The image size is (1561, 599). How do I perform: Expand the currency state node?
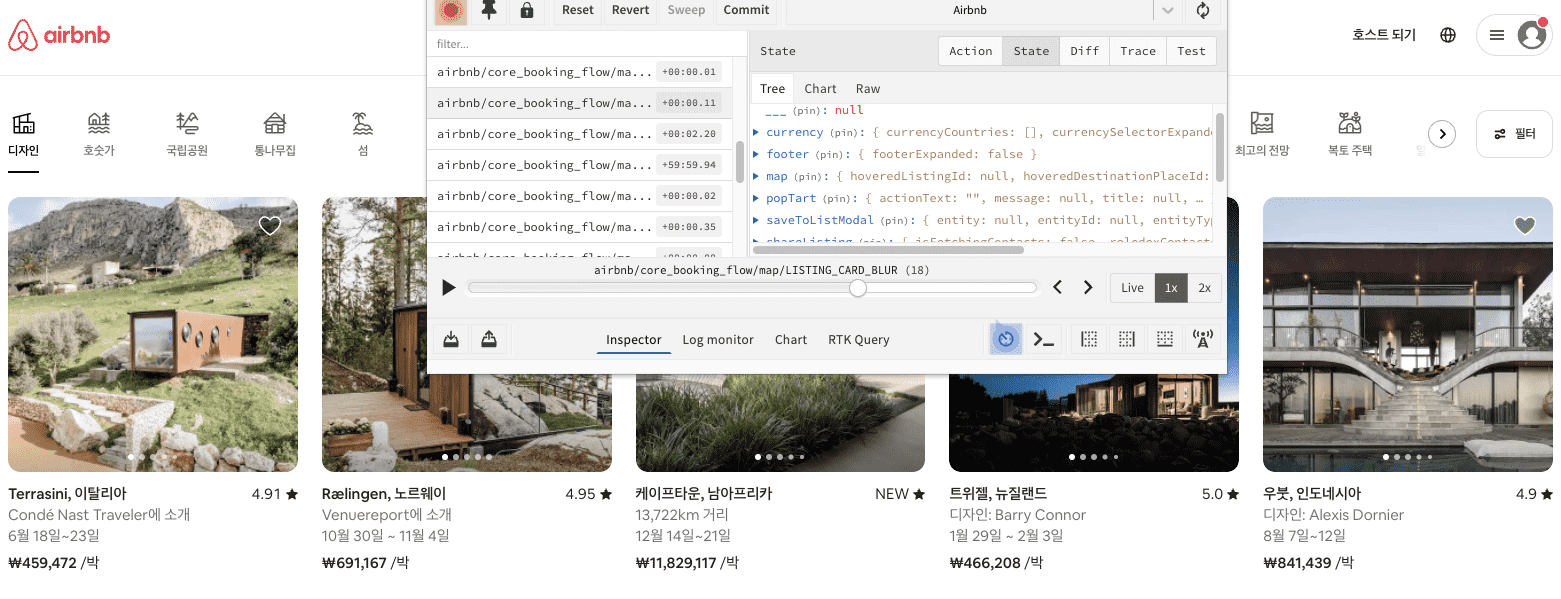757,132
